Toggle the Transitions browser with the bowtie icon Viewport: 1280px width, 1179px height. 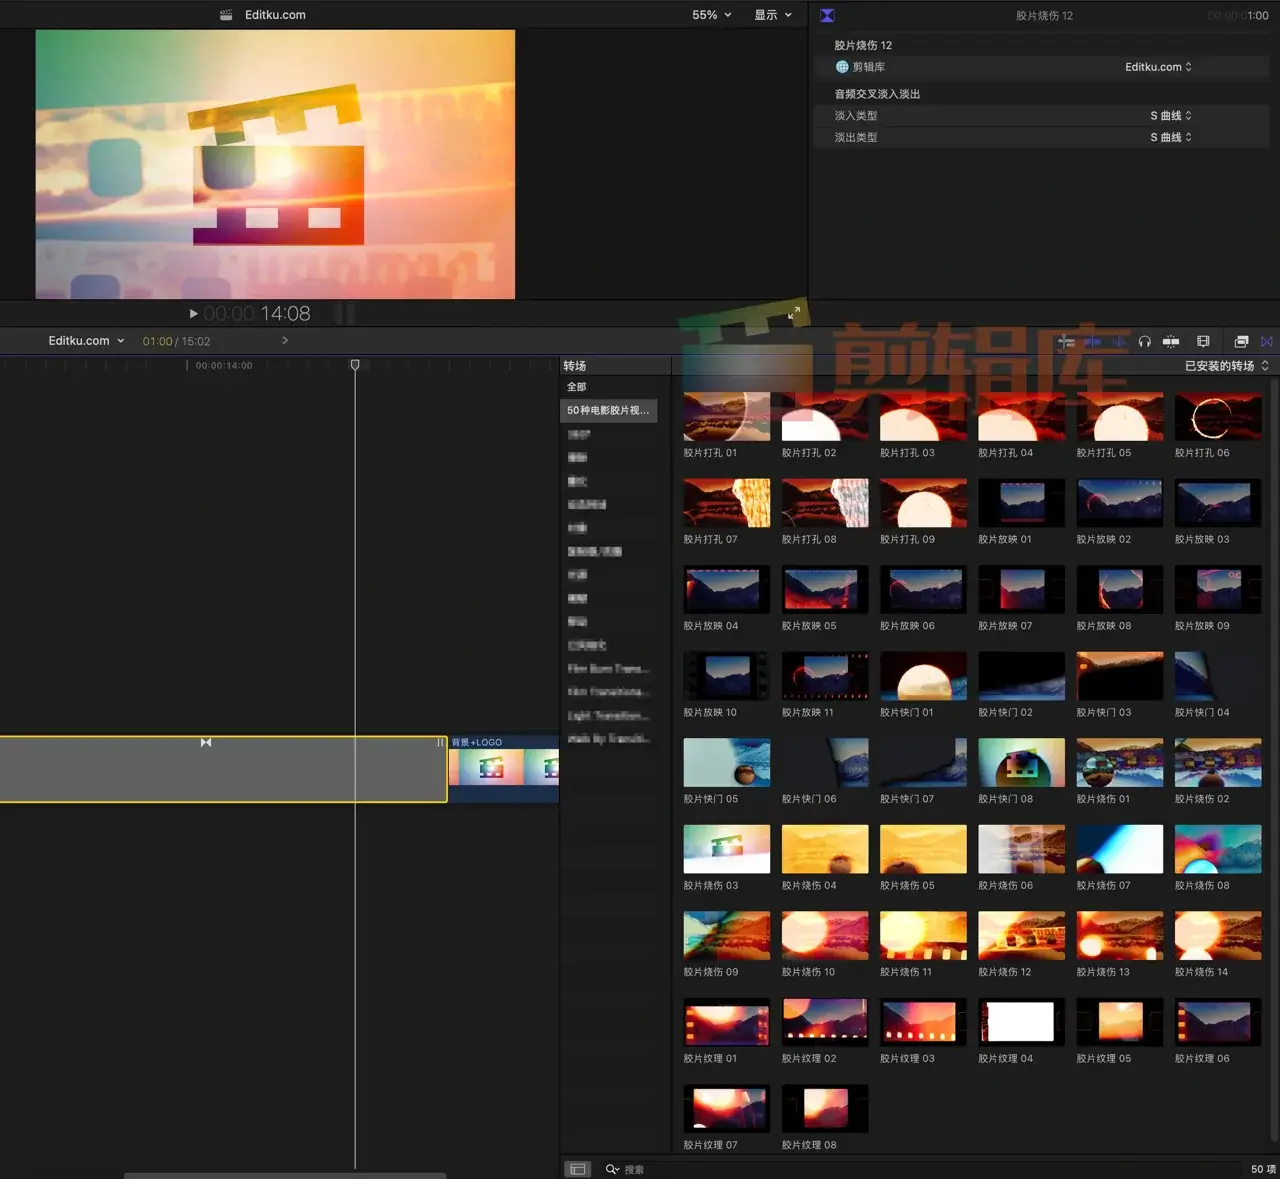(1266, 341)
